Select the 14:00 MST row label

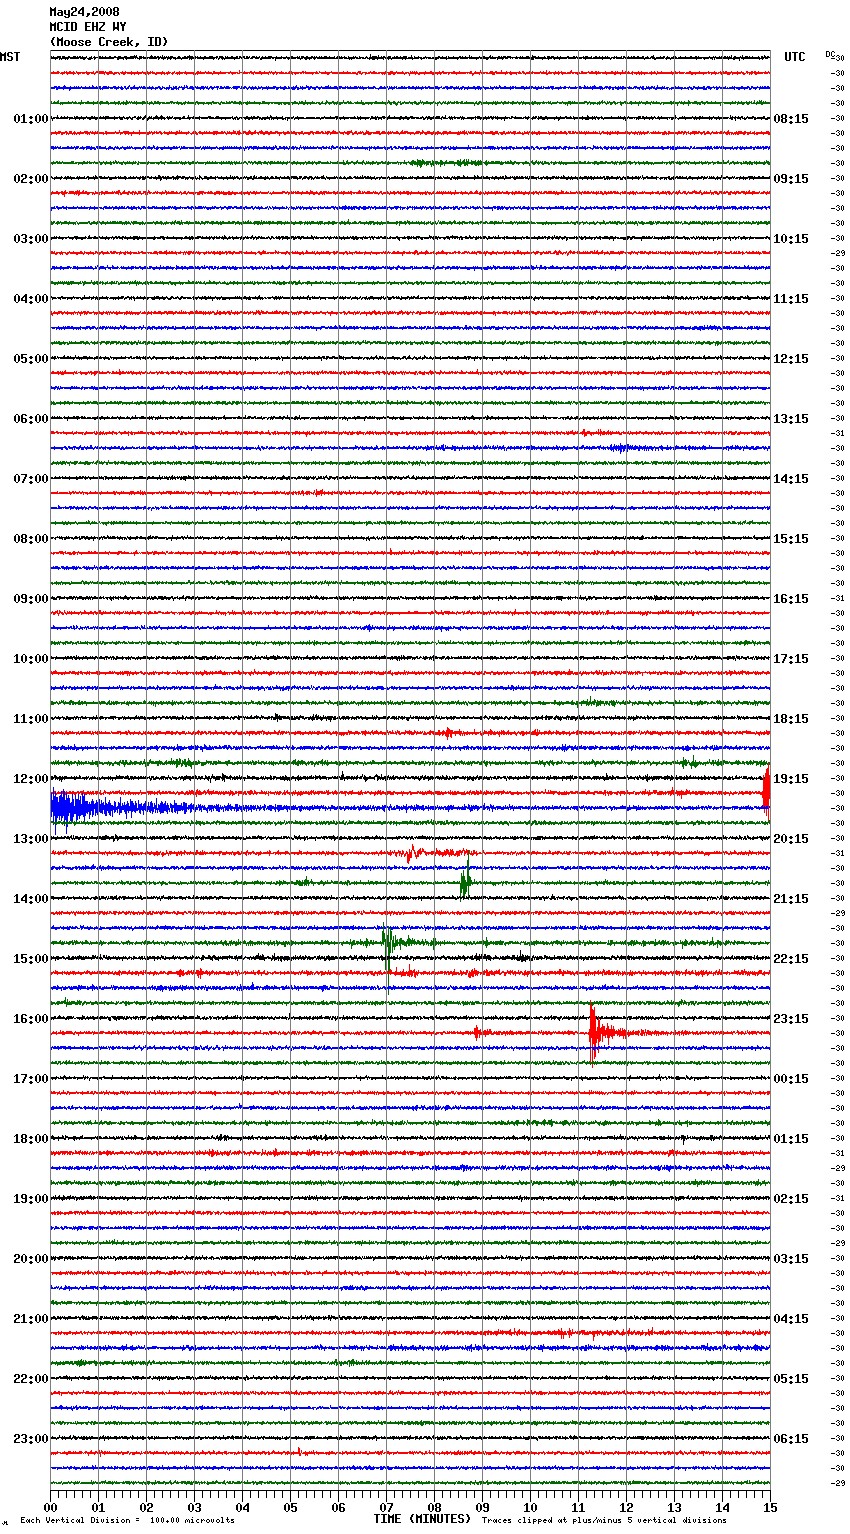tap(31, 899)
